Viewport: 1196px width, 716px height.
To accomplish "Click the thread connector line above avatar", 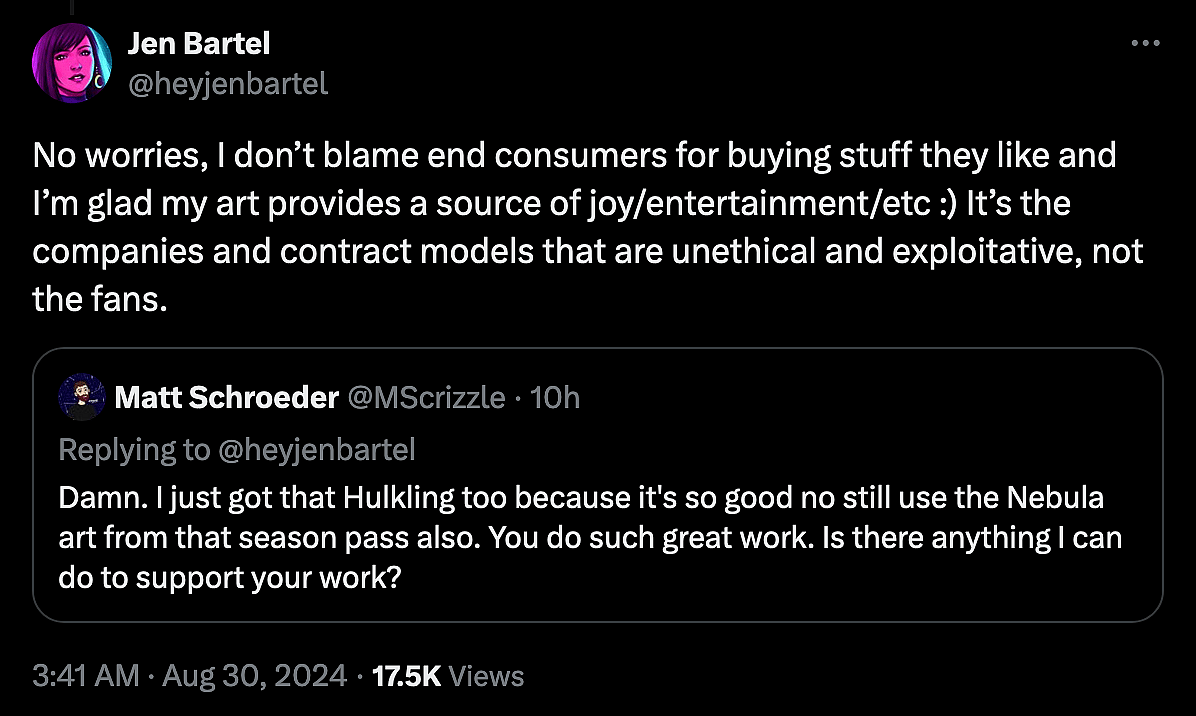I will click(71, 8).
